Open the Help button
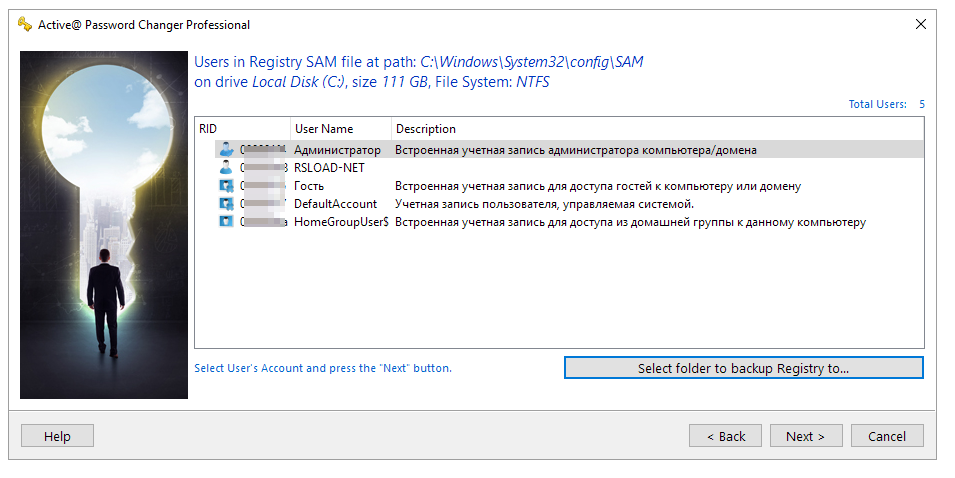Screen dimensions: 955x478 click(57, 436)
